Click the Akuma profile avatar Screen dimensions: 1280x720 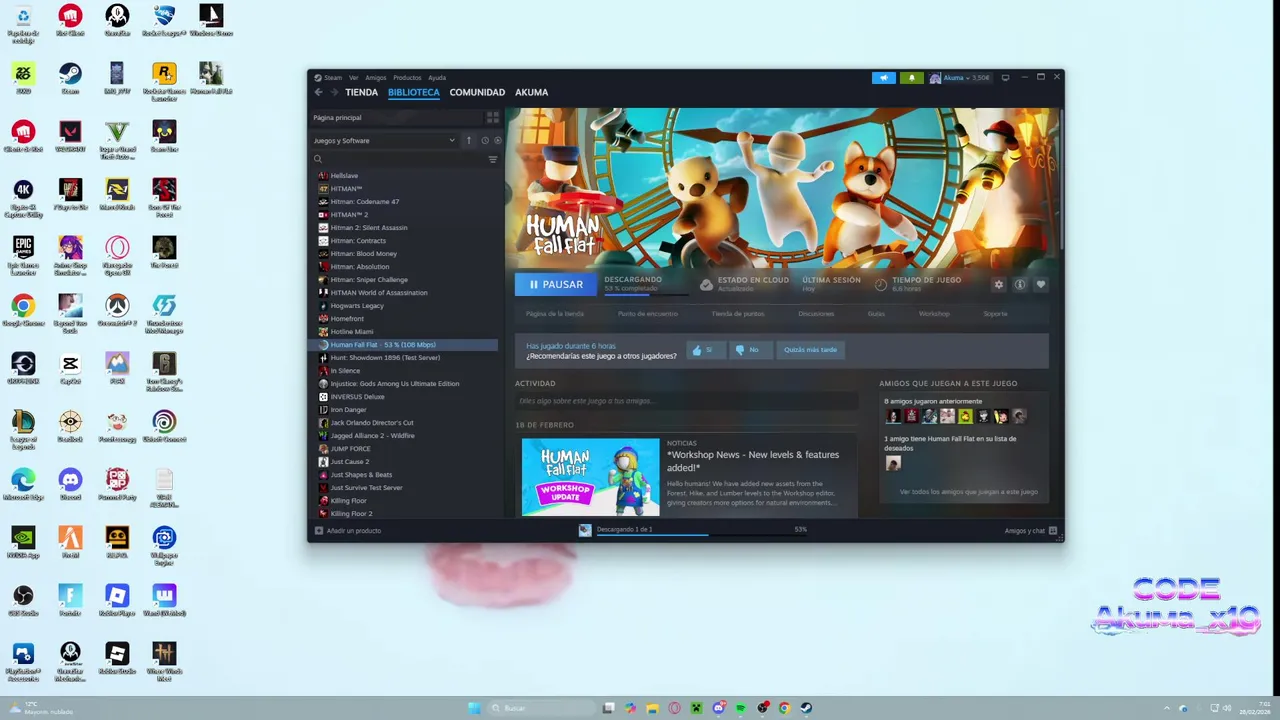point(935,77)
